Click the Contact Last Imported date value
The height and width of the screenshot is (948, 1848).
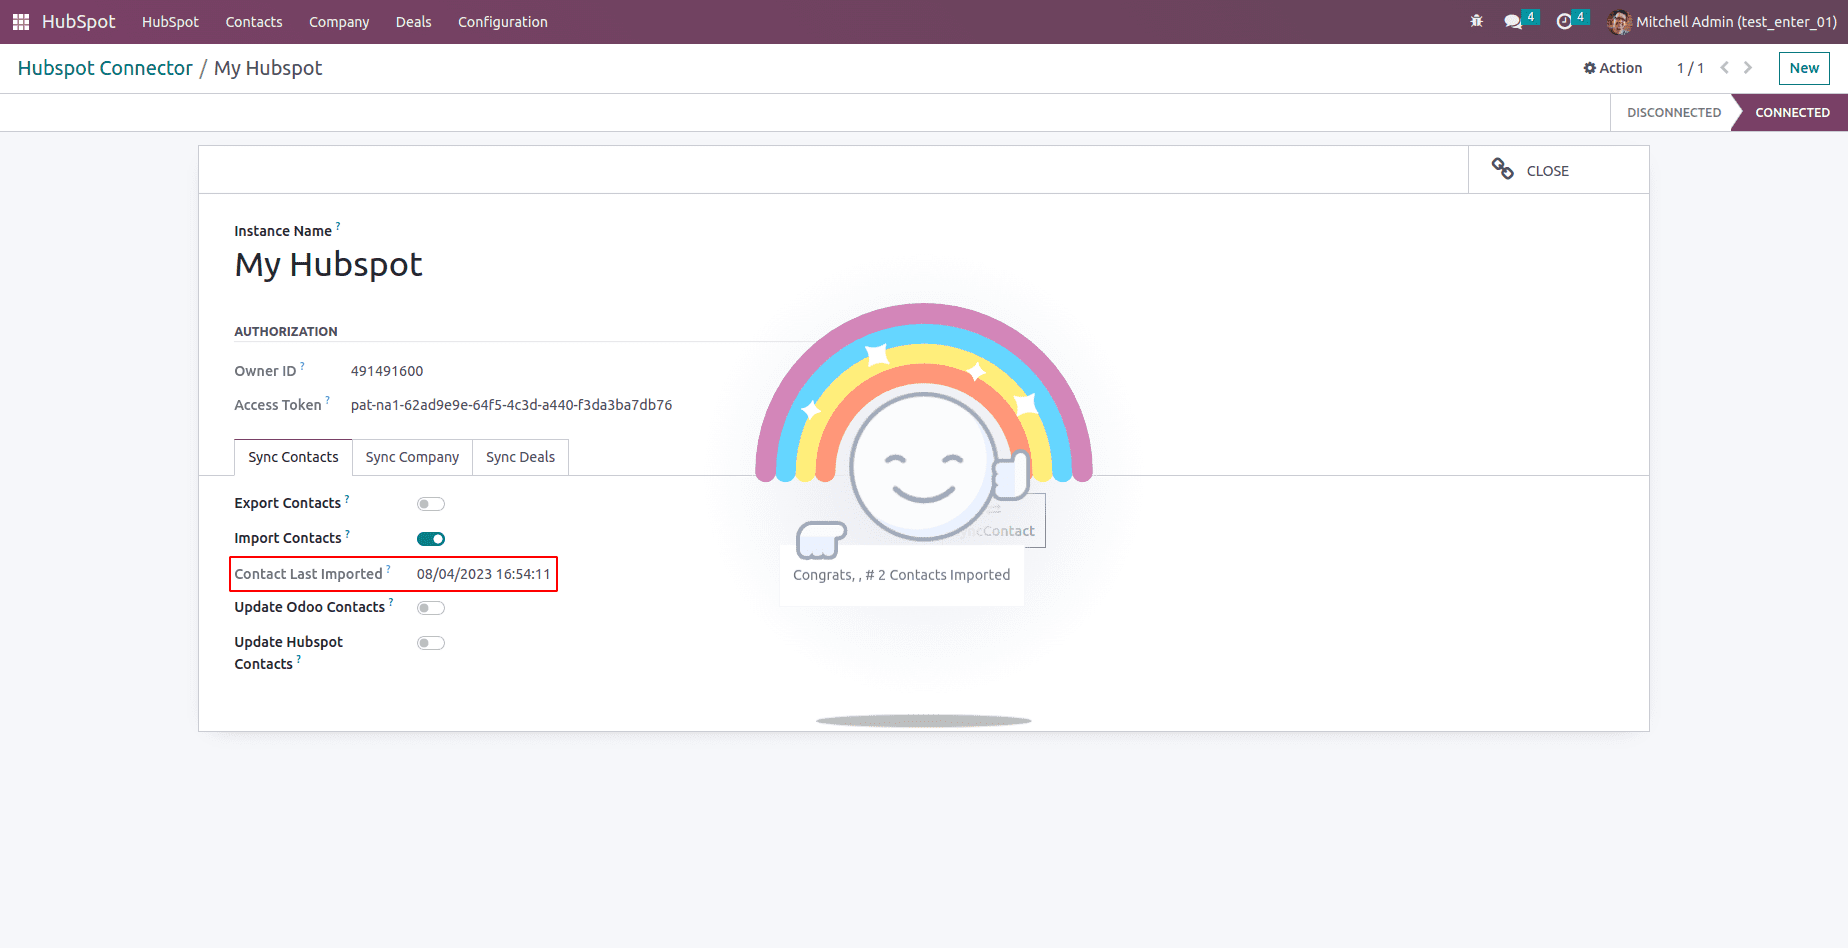click(484, 574)
